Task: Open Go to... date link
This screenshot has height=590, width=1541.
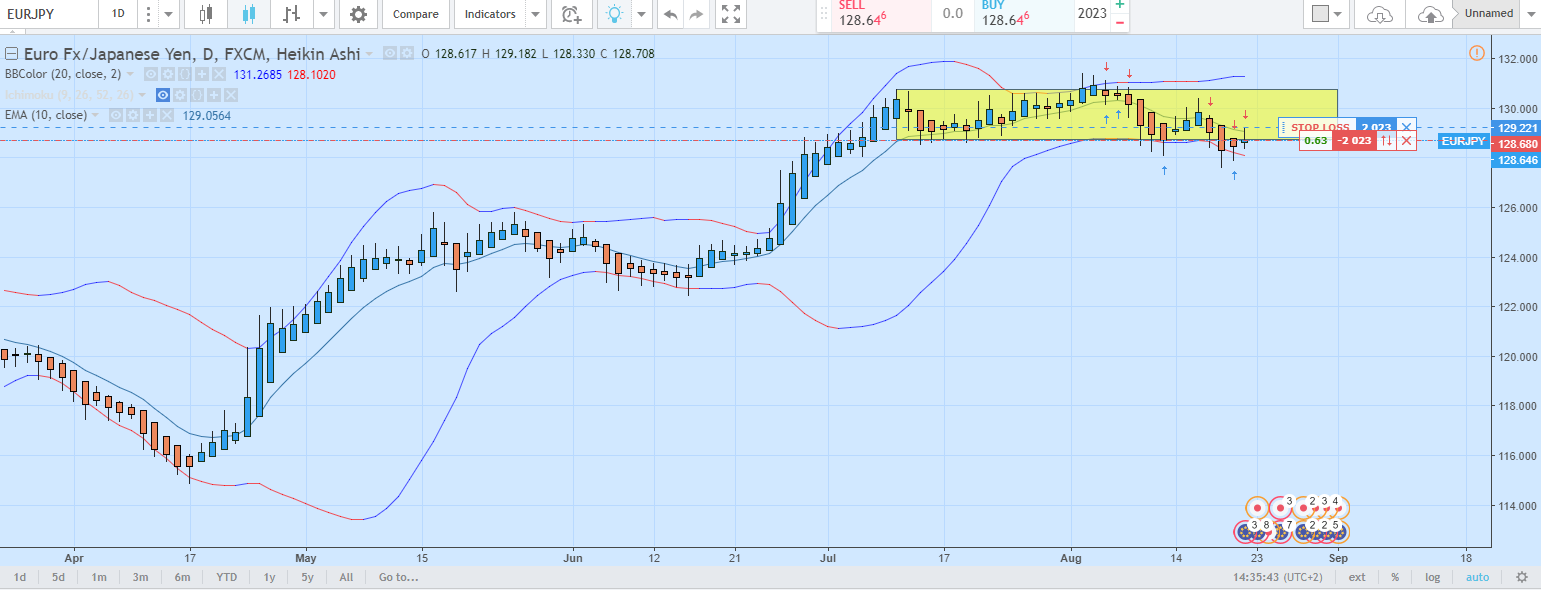Action: click(x=398, y=577)
